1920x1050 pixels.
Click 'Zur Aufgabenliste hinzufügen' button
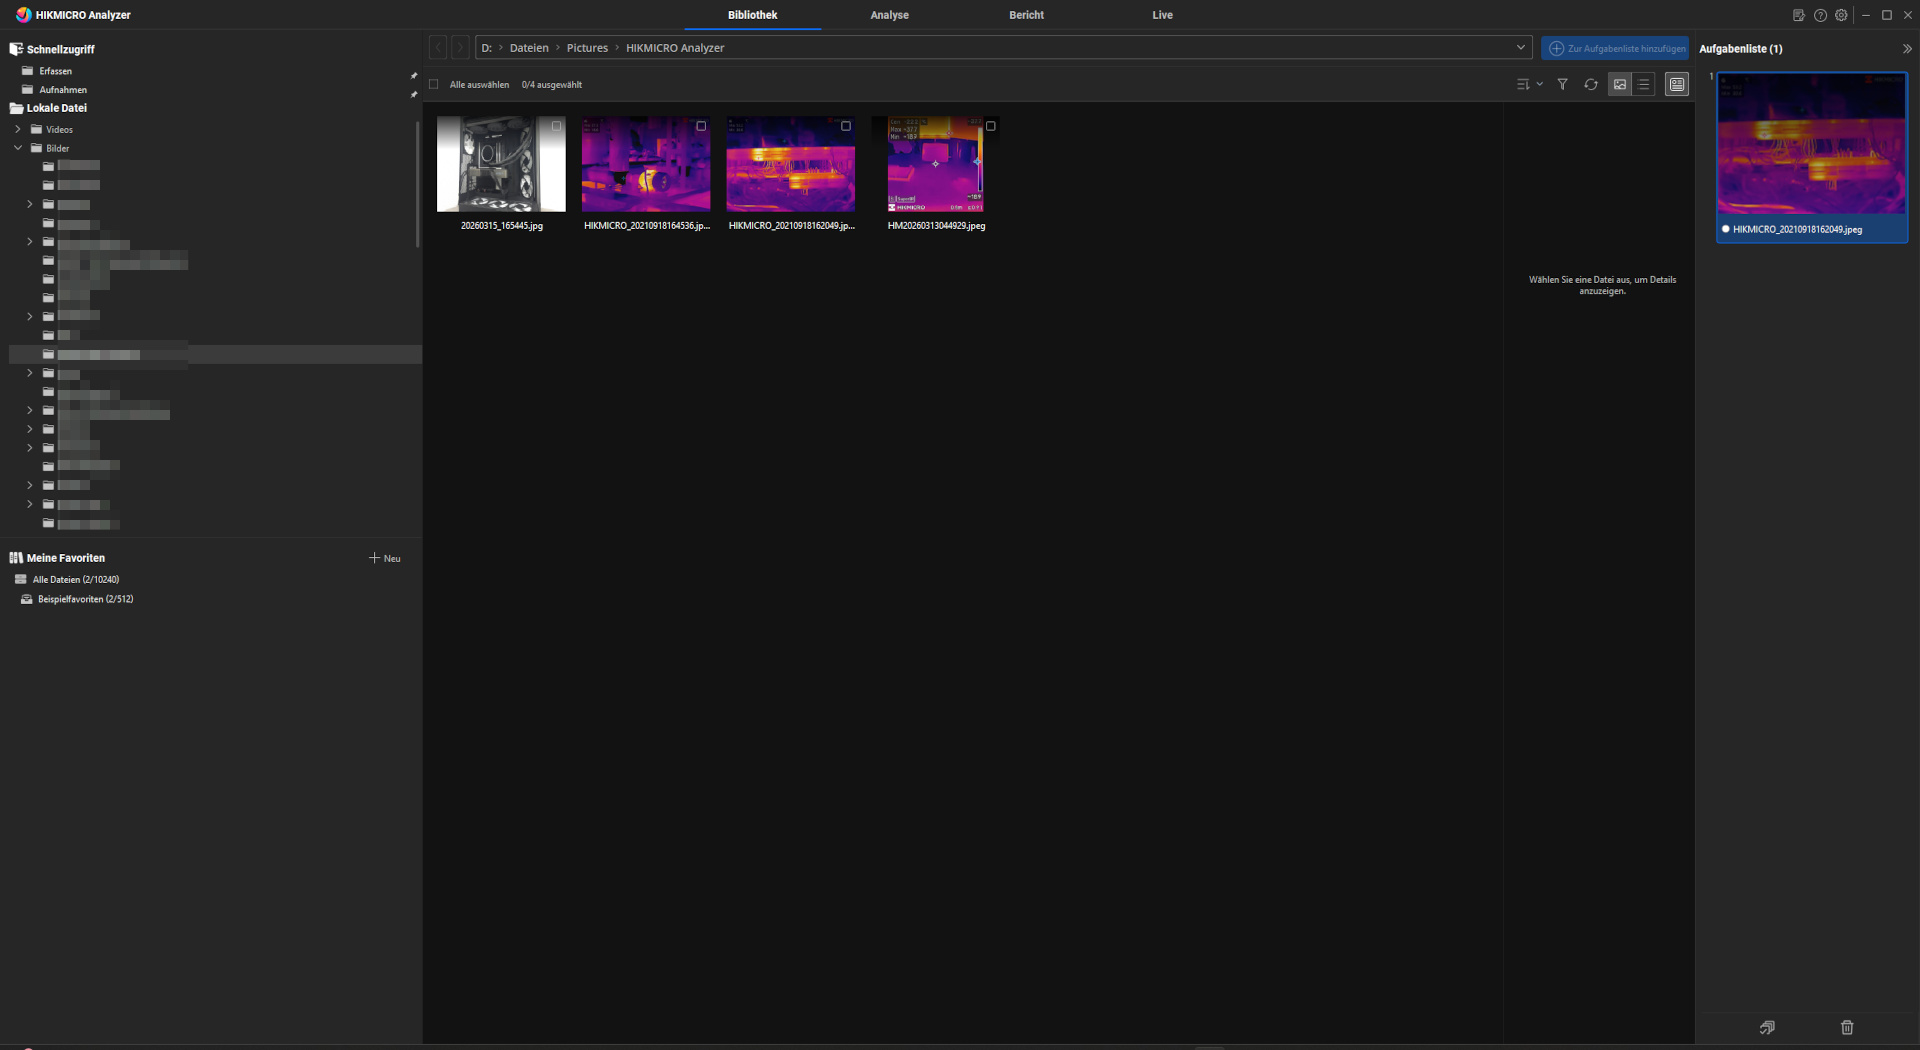[1616, 48]
